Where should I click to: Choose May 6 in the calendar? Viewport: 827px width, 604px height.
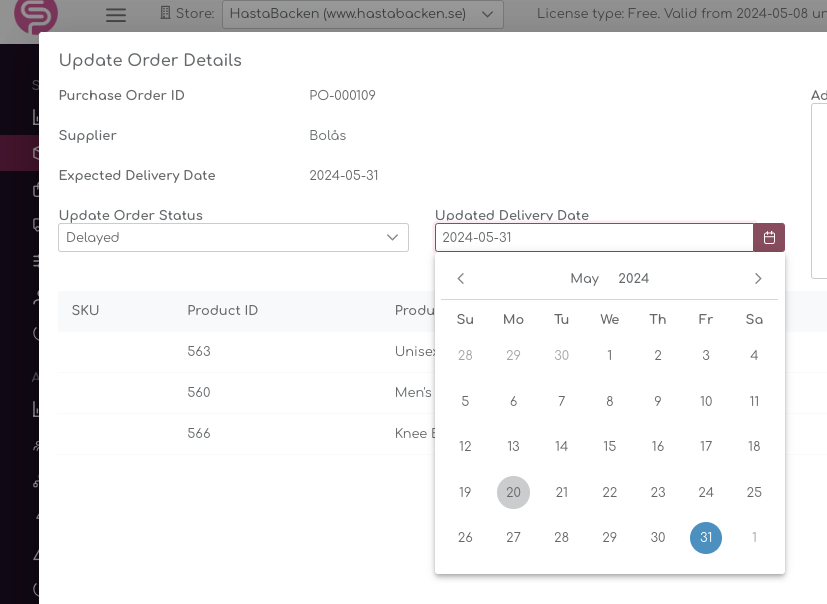coord(513,401)
